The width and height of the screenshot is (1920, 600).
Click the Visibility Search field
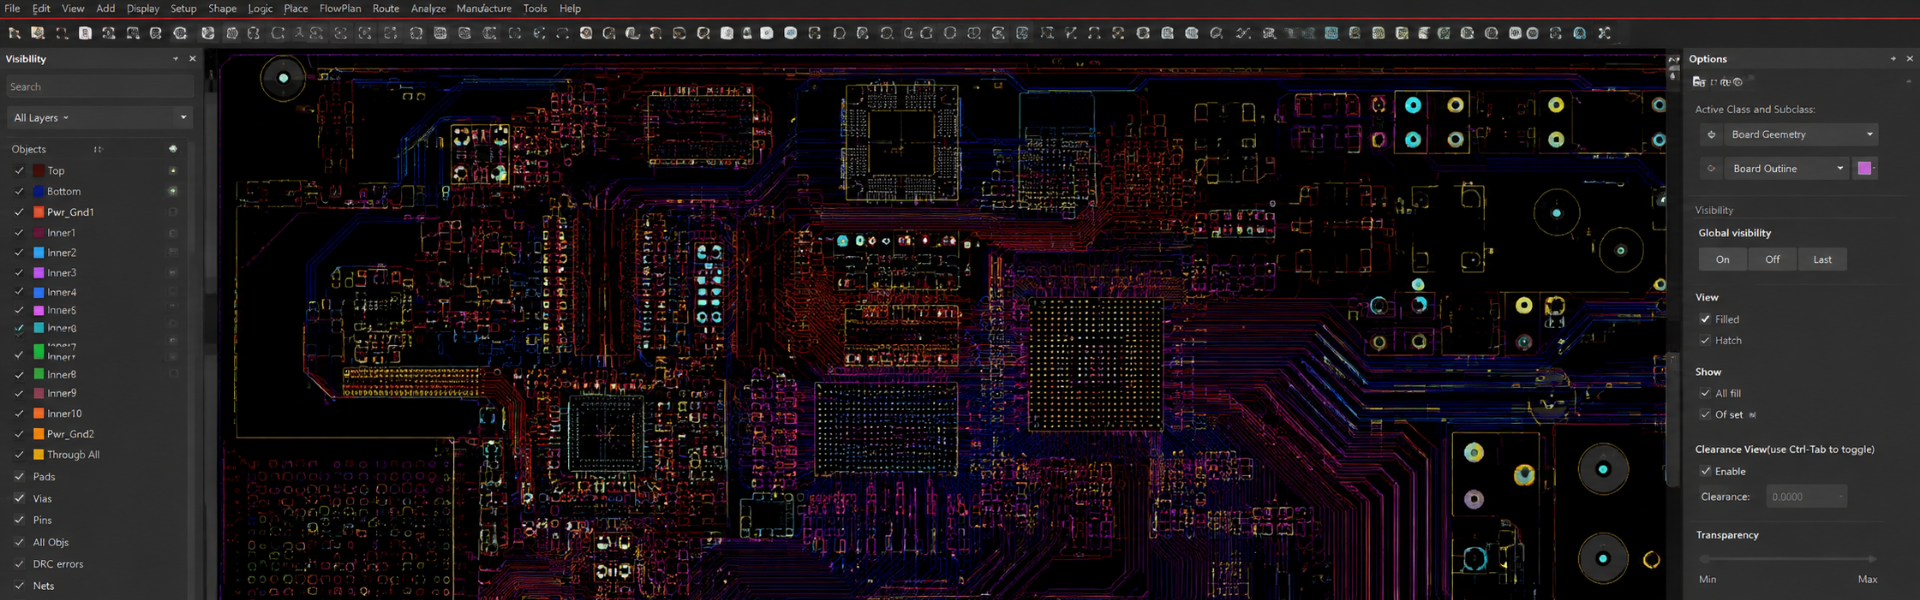(x=99, y=87)
